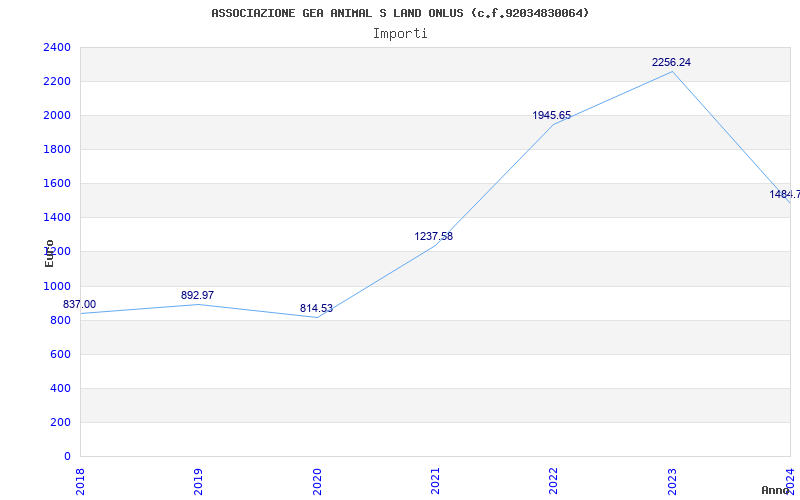Click the 2020 x-axis label
Image resolution: width=800 pixels, height=500 pixels.
coord(316,482)
